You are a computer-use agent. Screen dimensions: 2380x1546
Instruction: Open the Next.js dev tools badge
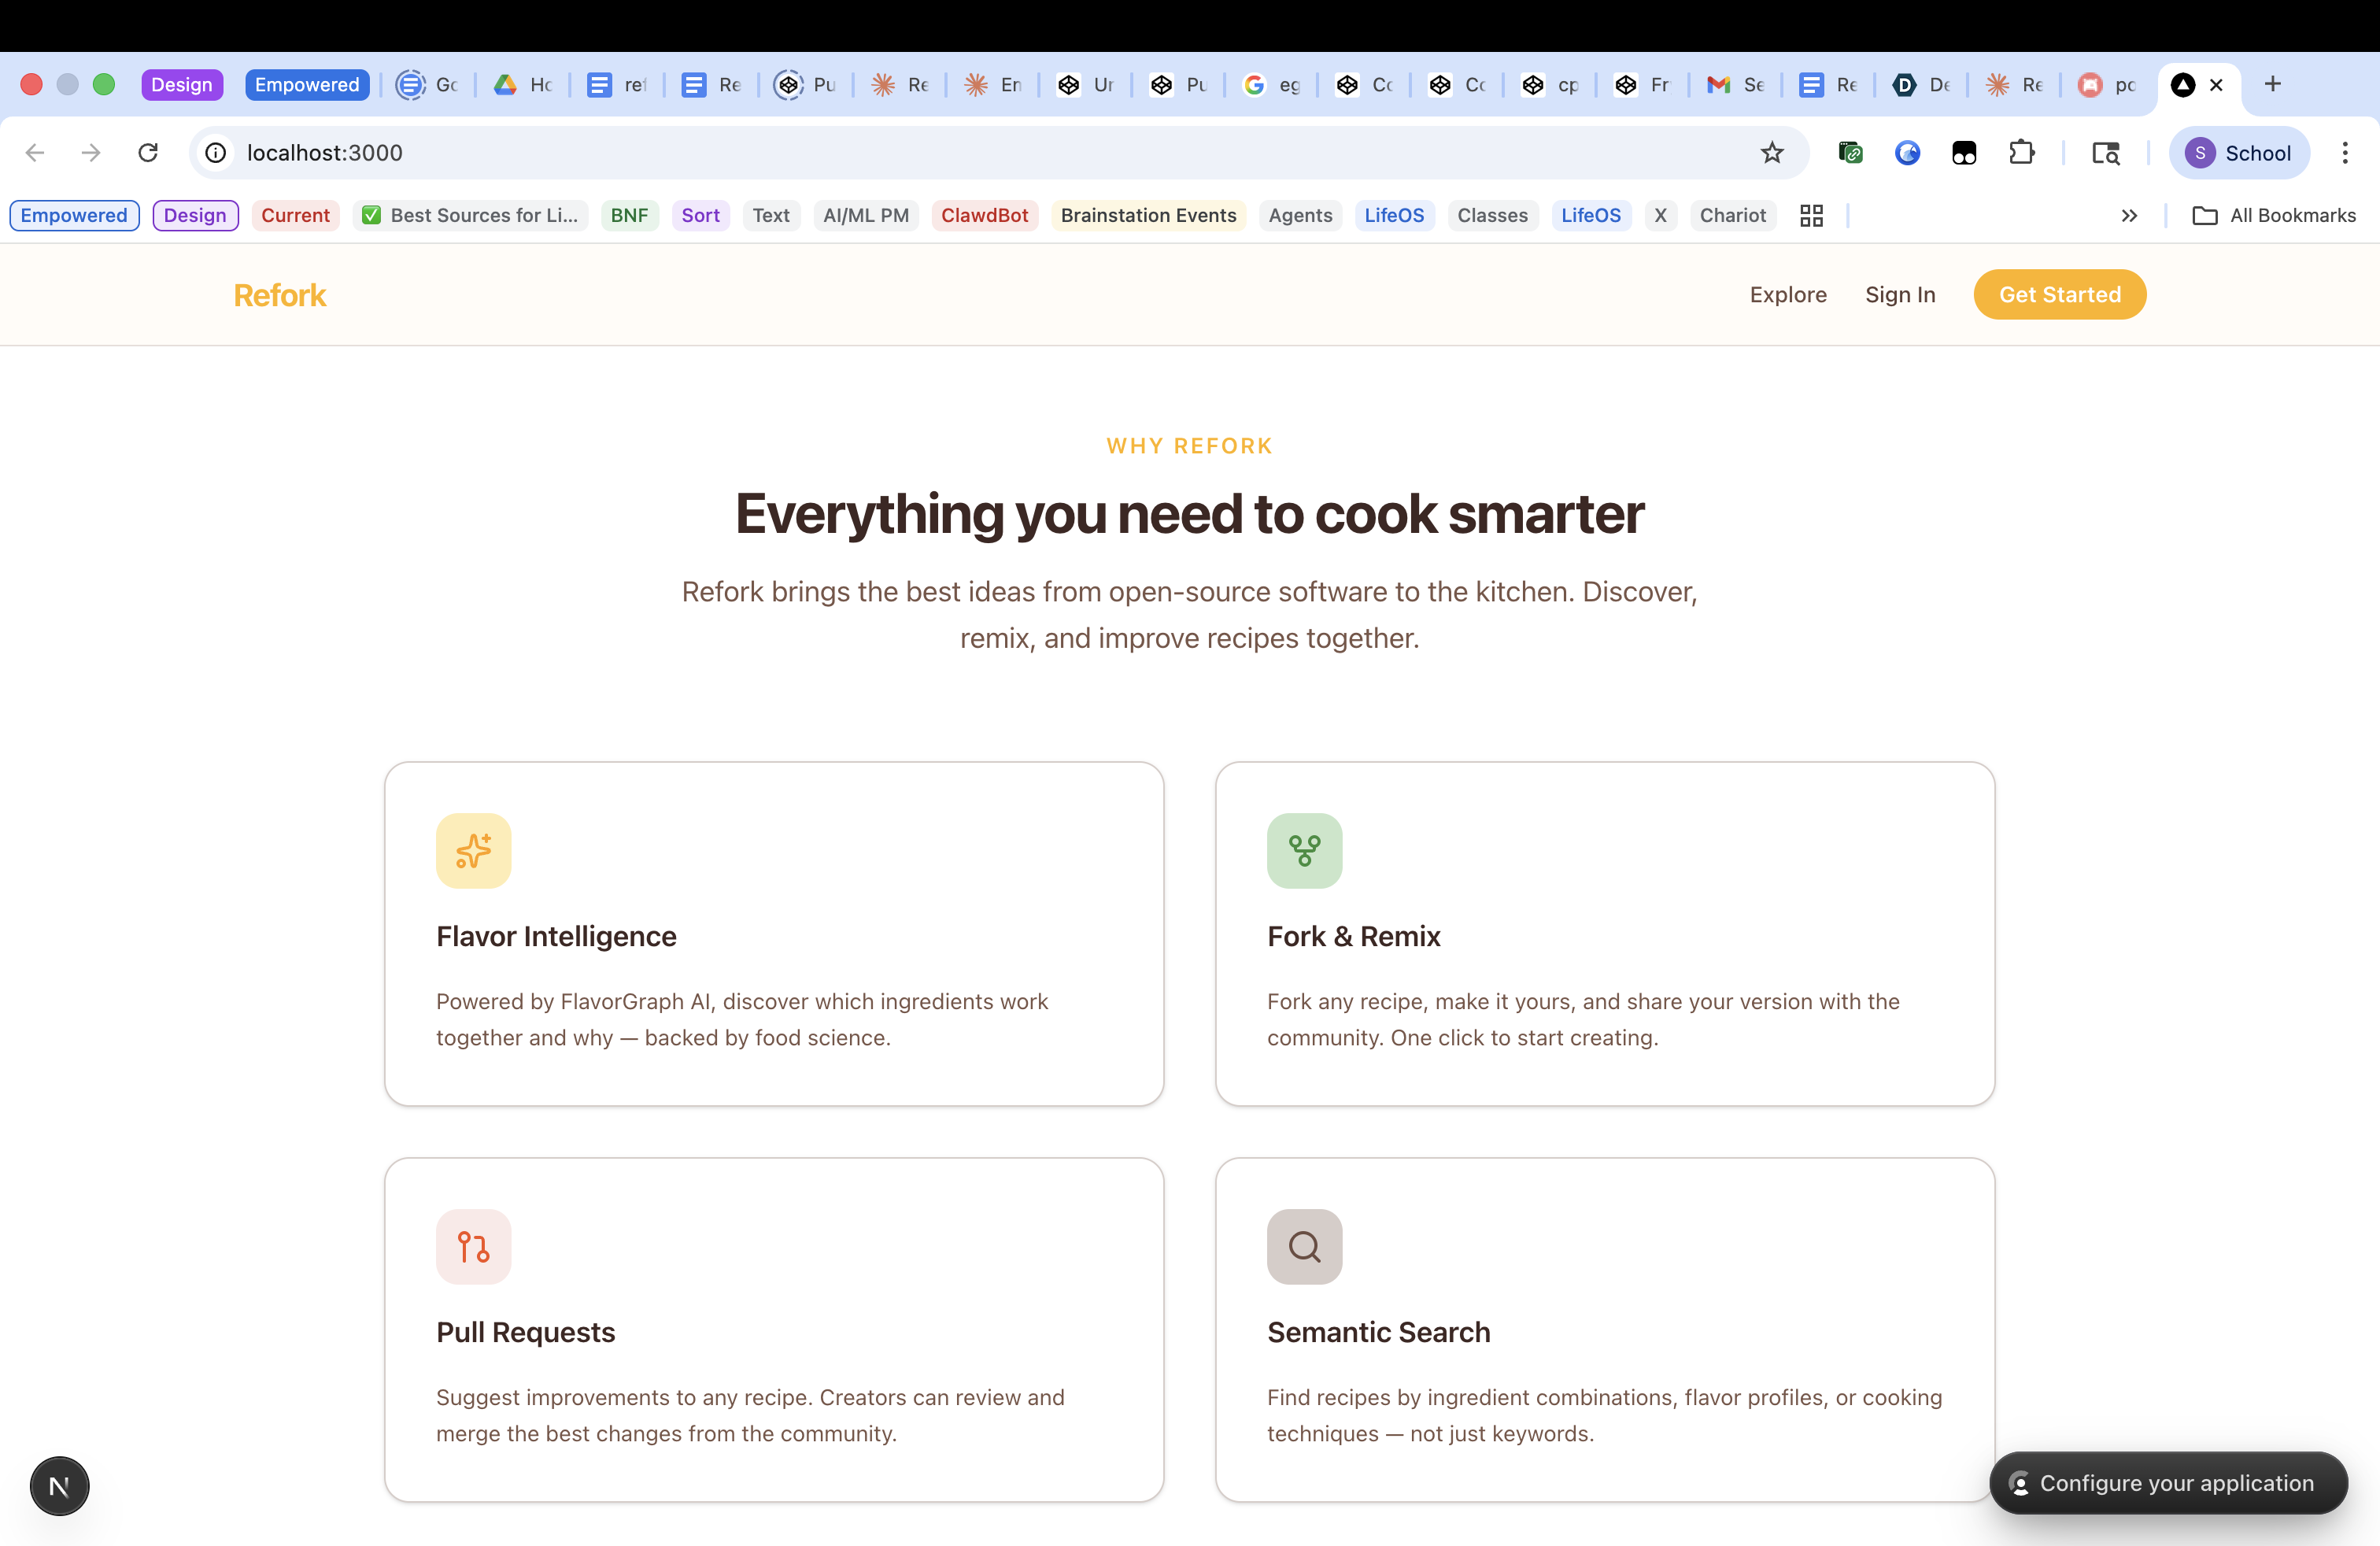pos(59,1486)
